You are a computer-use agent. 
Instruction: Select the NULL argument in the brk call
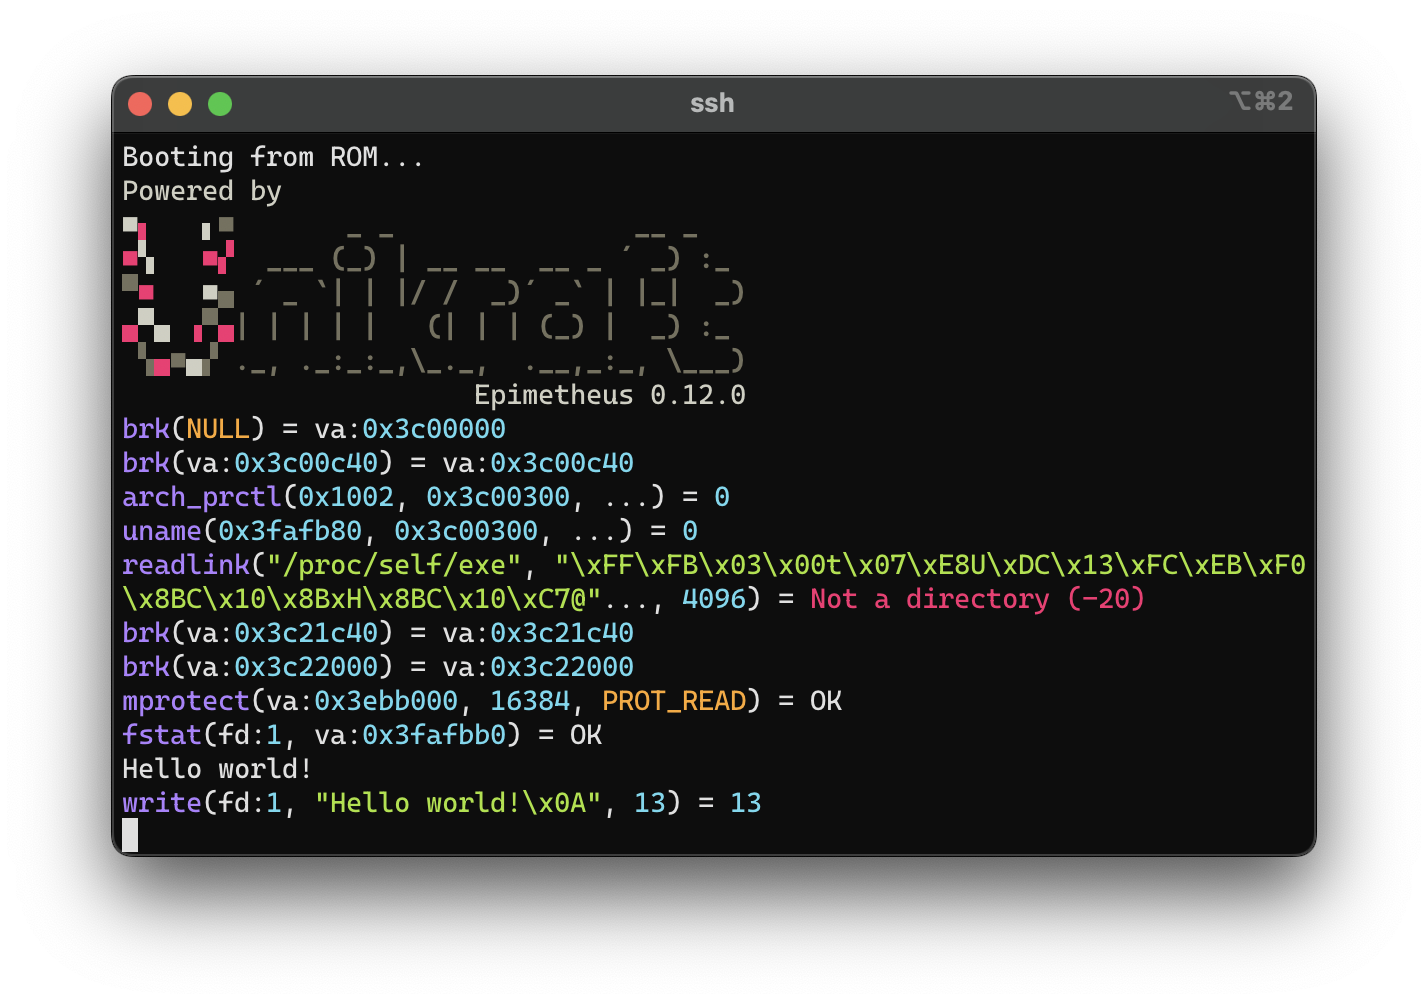click(x=222, y=428)
